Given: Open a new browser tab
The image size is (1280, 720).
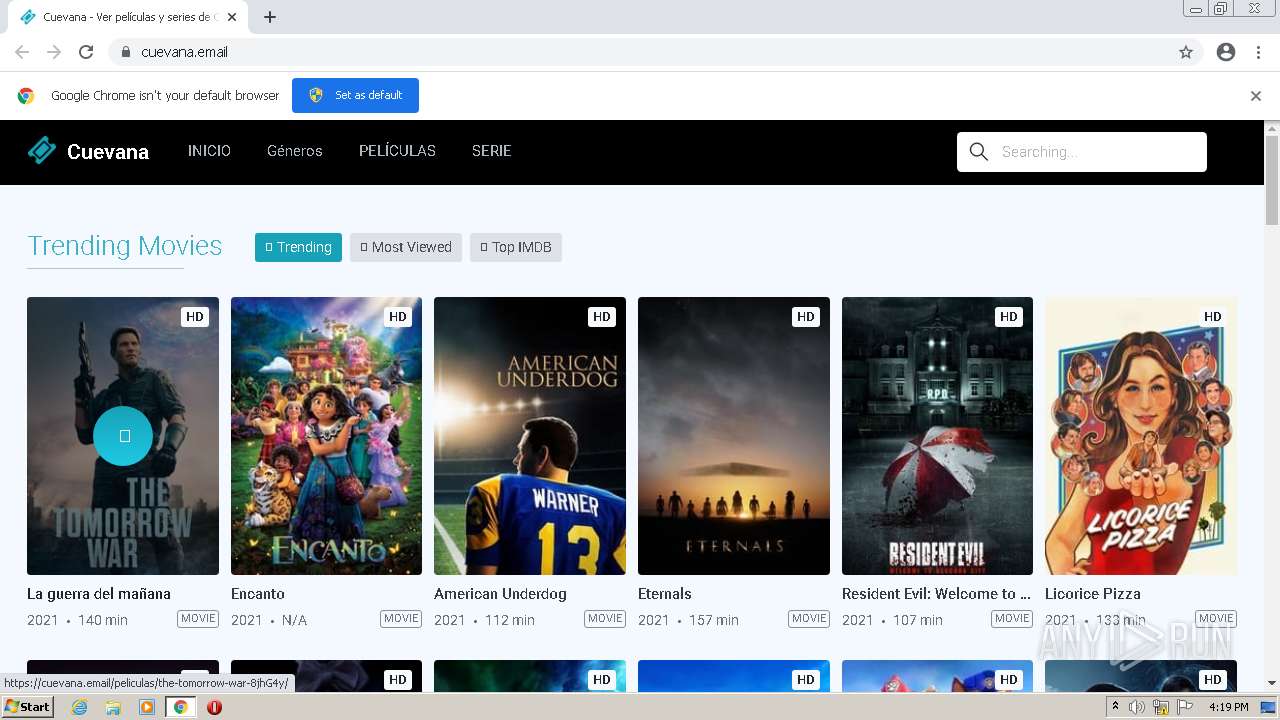Looking at the screenshot, I should 270,17.
